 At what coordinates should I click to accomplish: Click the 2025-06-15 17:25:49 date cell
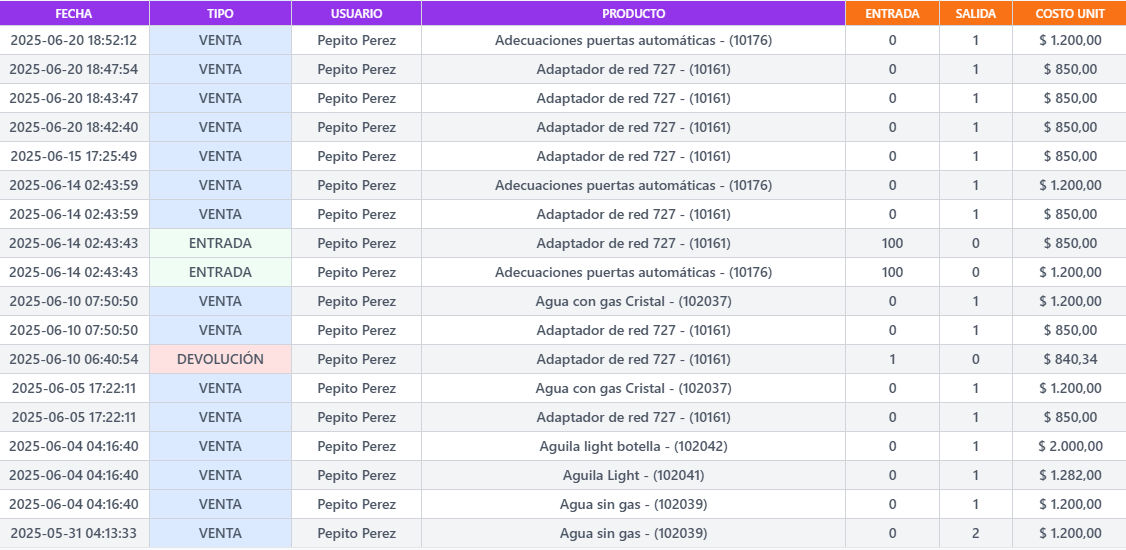(74, 156)
